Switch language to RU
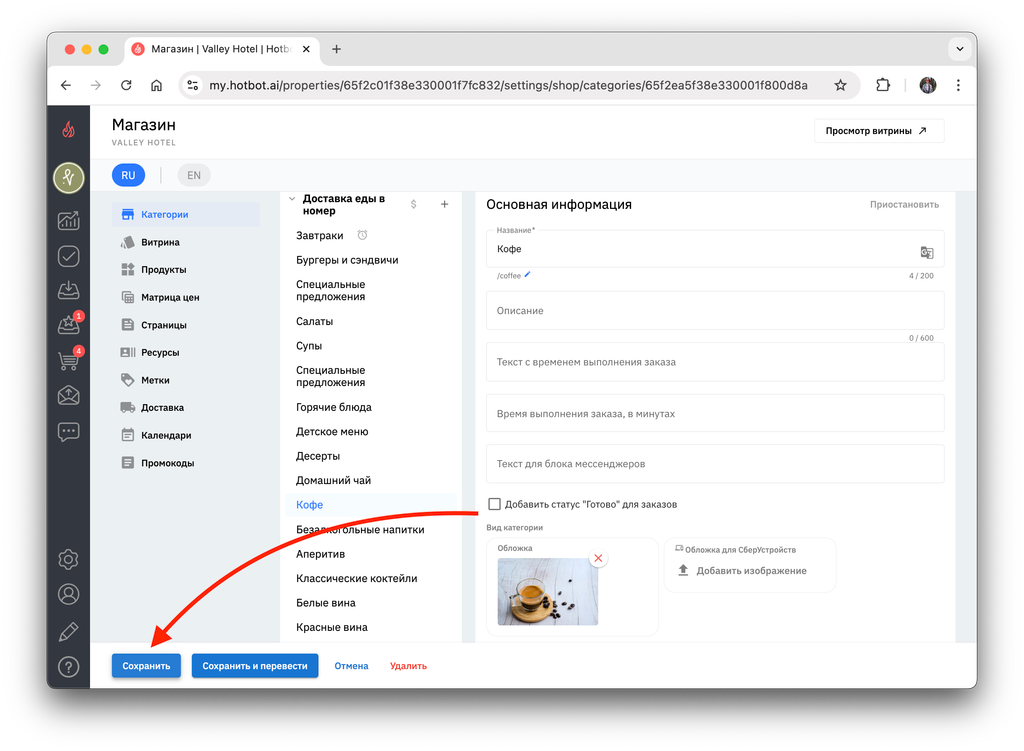 click(x=128, y=175)
